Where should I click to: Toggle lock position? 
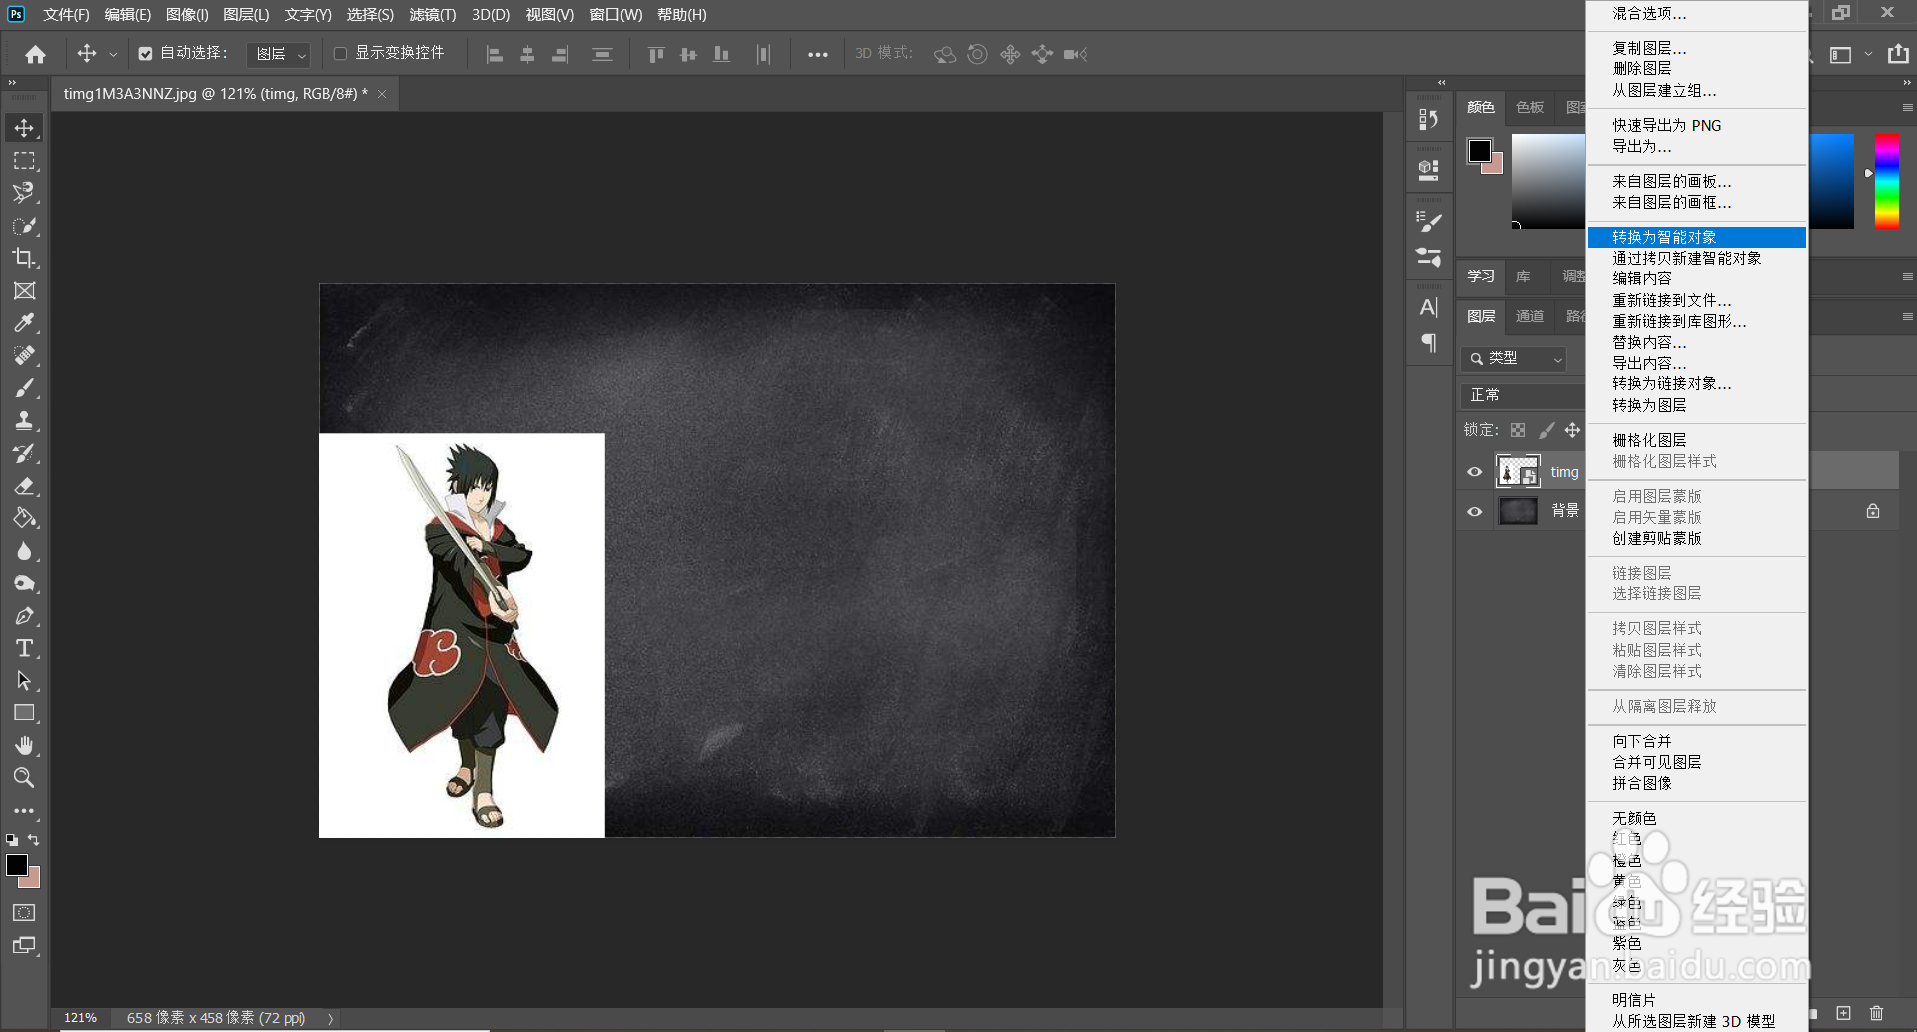[1573, 430]
